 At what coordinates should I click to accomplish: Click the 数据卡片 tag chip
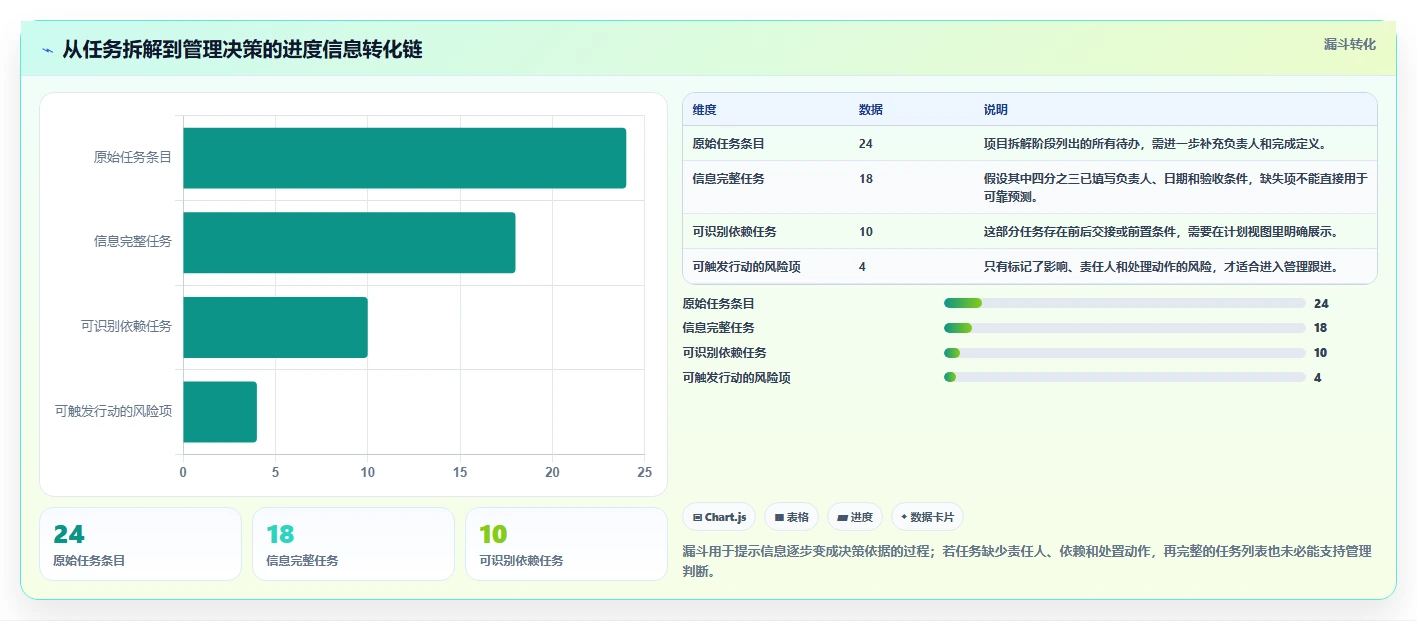point(927,517)
